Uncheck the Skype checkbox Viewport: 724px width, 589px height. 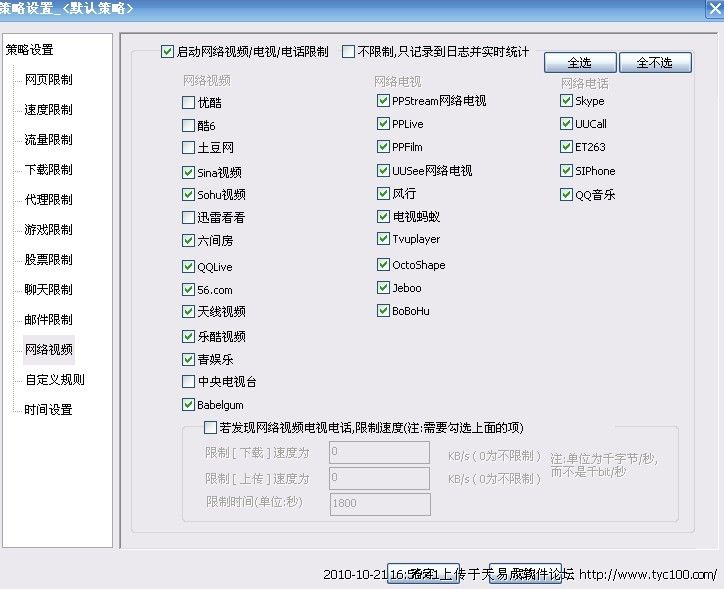[567, 101]
